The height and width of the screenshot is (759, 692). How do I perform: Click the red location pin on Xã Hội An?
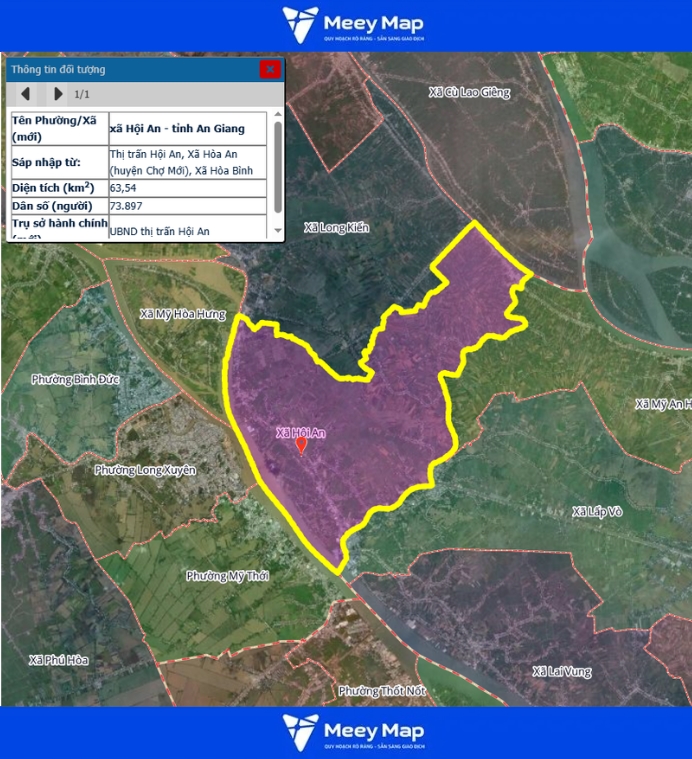click(301, 444)
